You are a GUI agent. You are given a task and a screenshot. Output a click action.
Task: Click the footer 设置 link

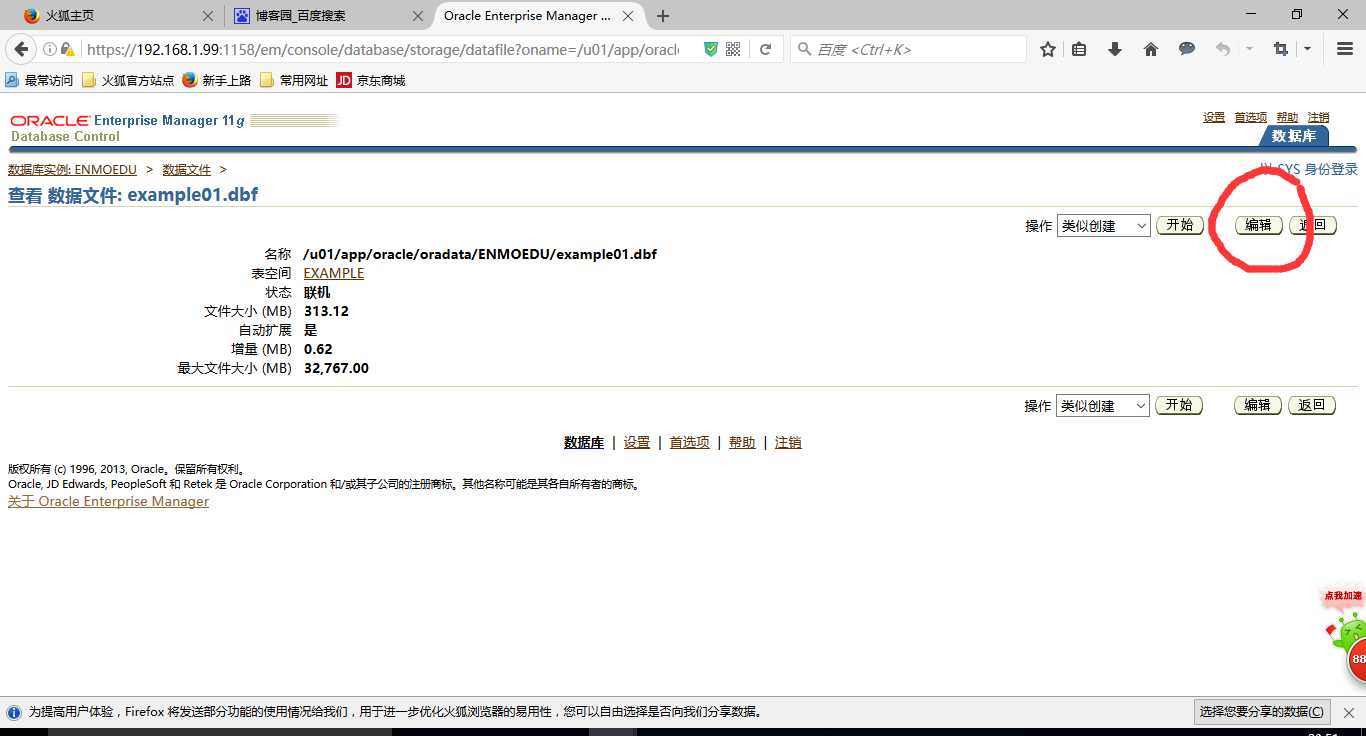[637, 442]
